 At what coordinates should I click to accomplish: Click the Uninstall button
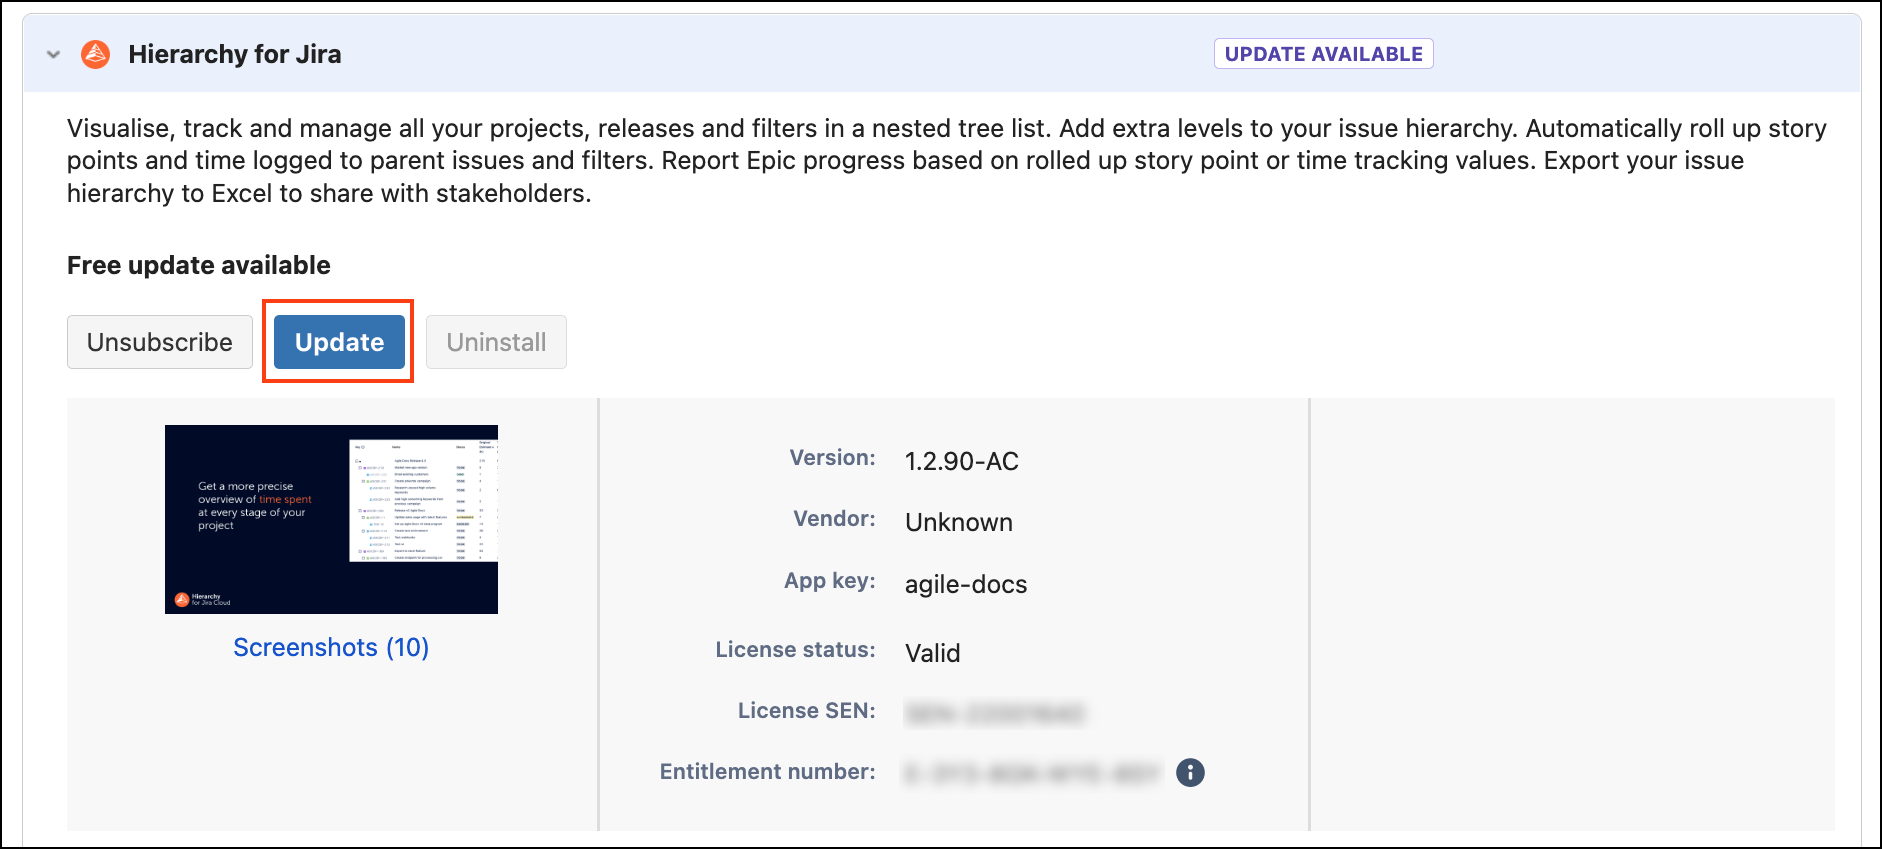click(x=496, y=342)
